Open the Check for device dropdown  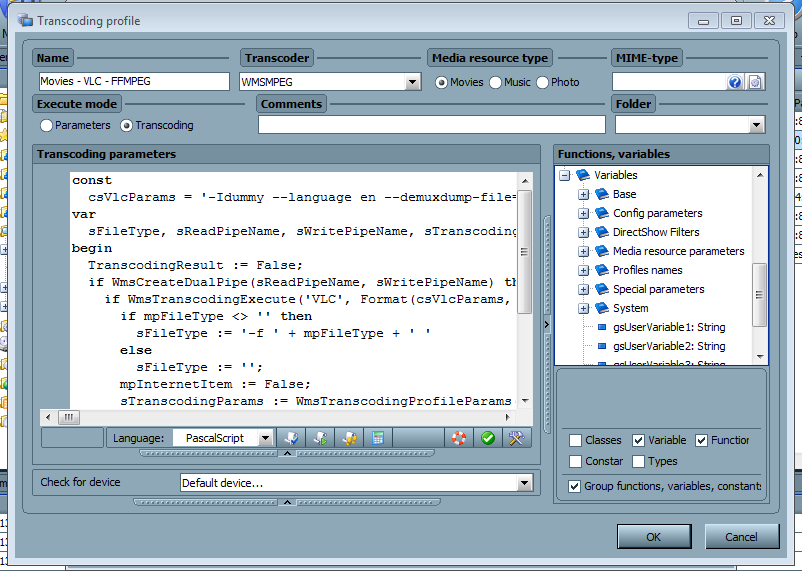[524, 483]
